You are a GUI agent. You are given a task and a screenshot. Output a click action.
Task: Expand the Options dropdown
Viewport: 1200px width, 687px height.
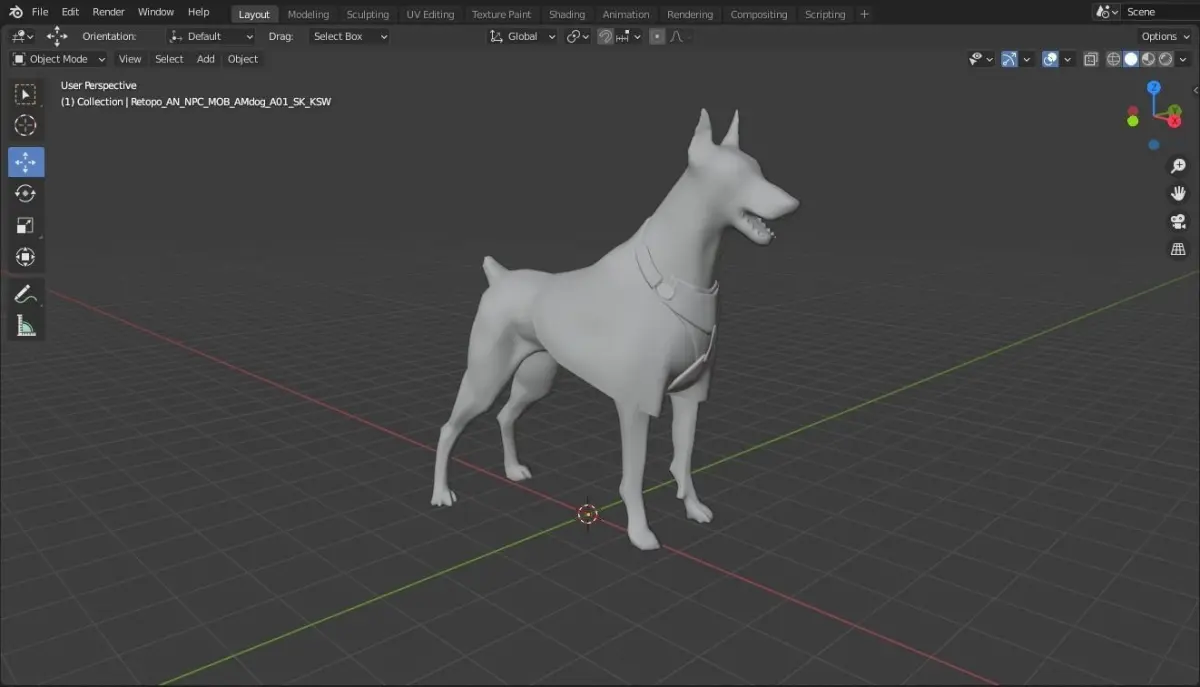(x=1166, y=36)
